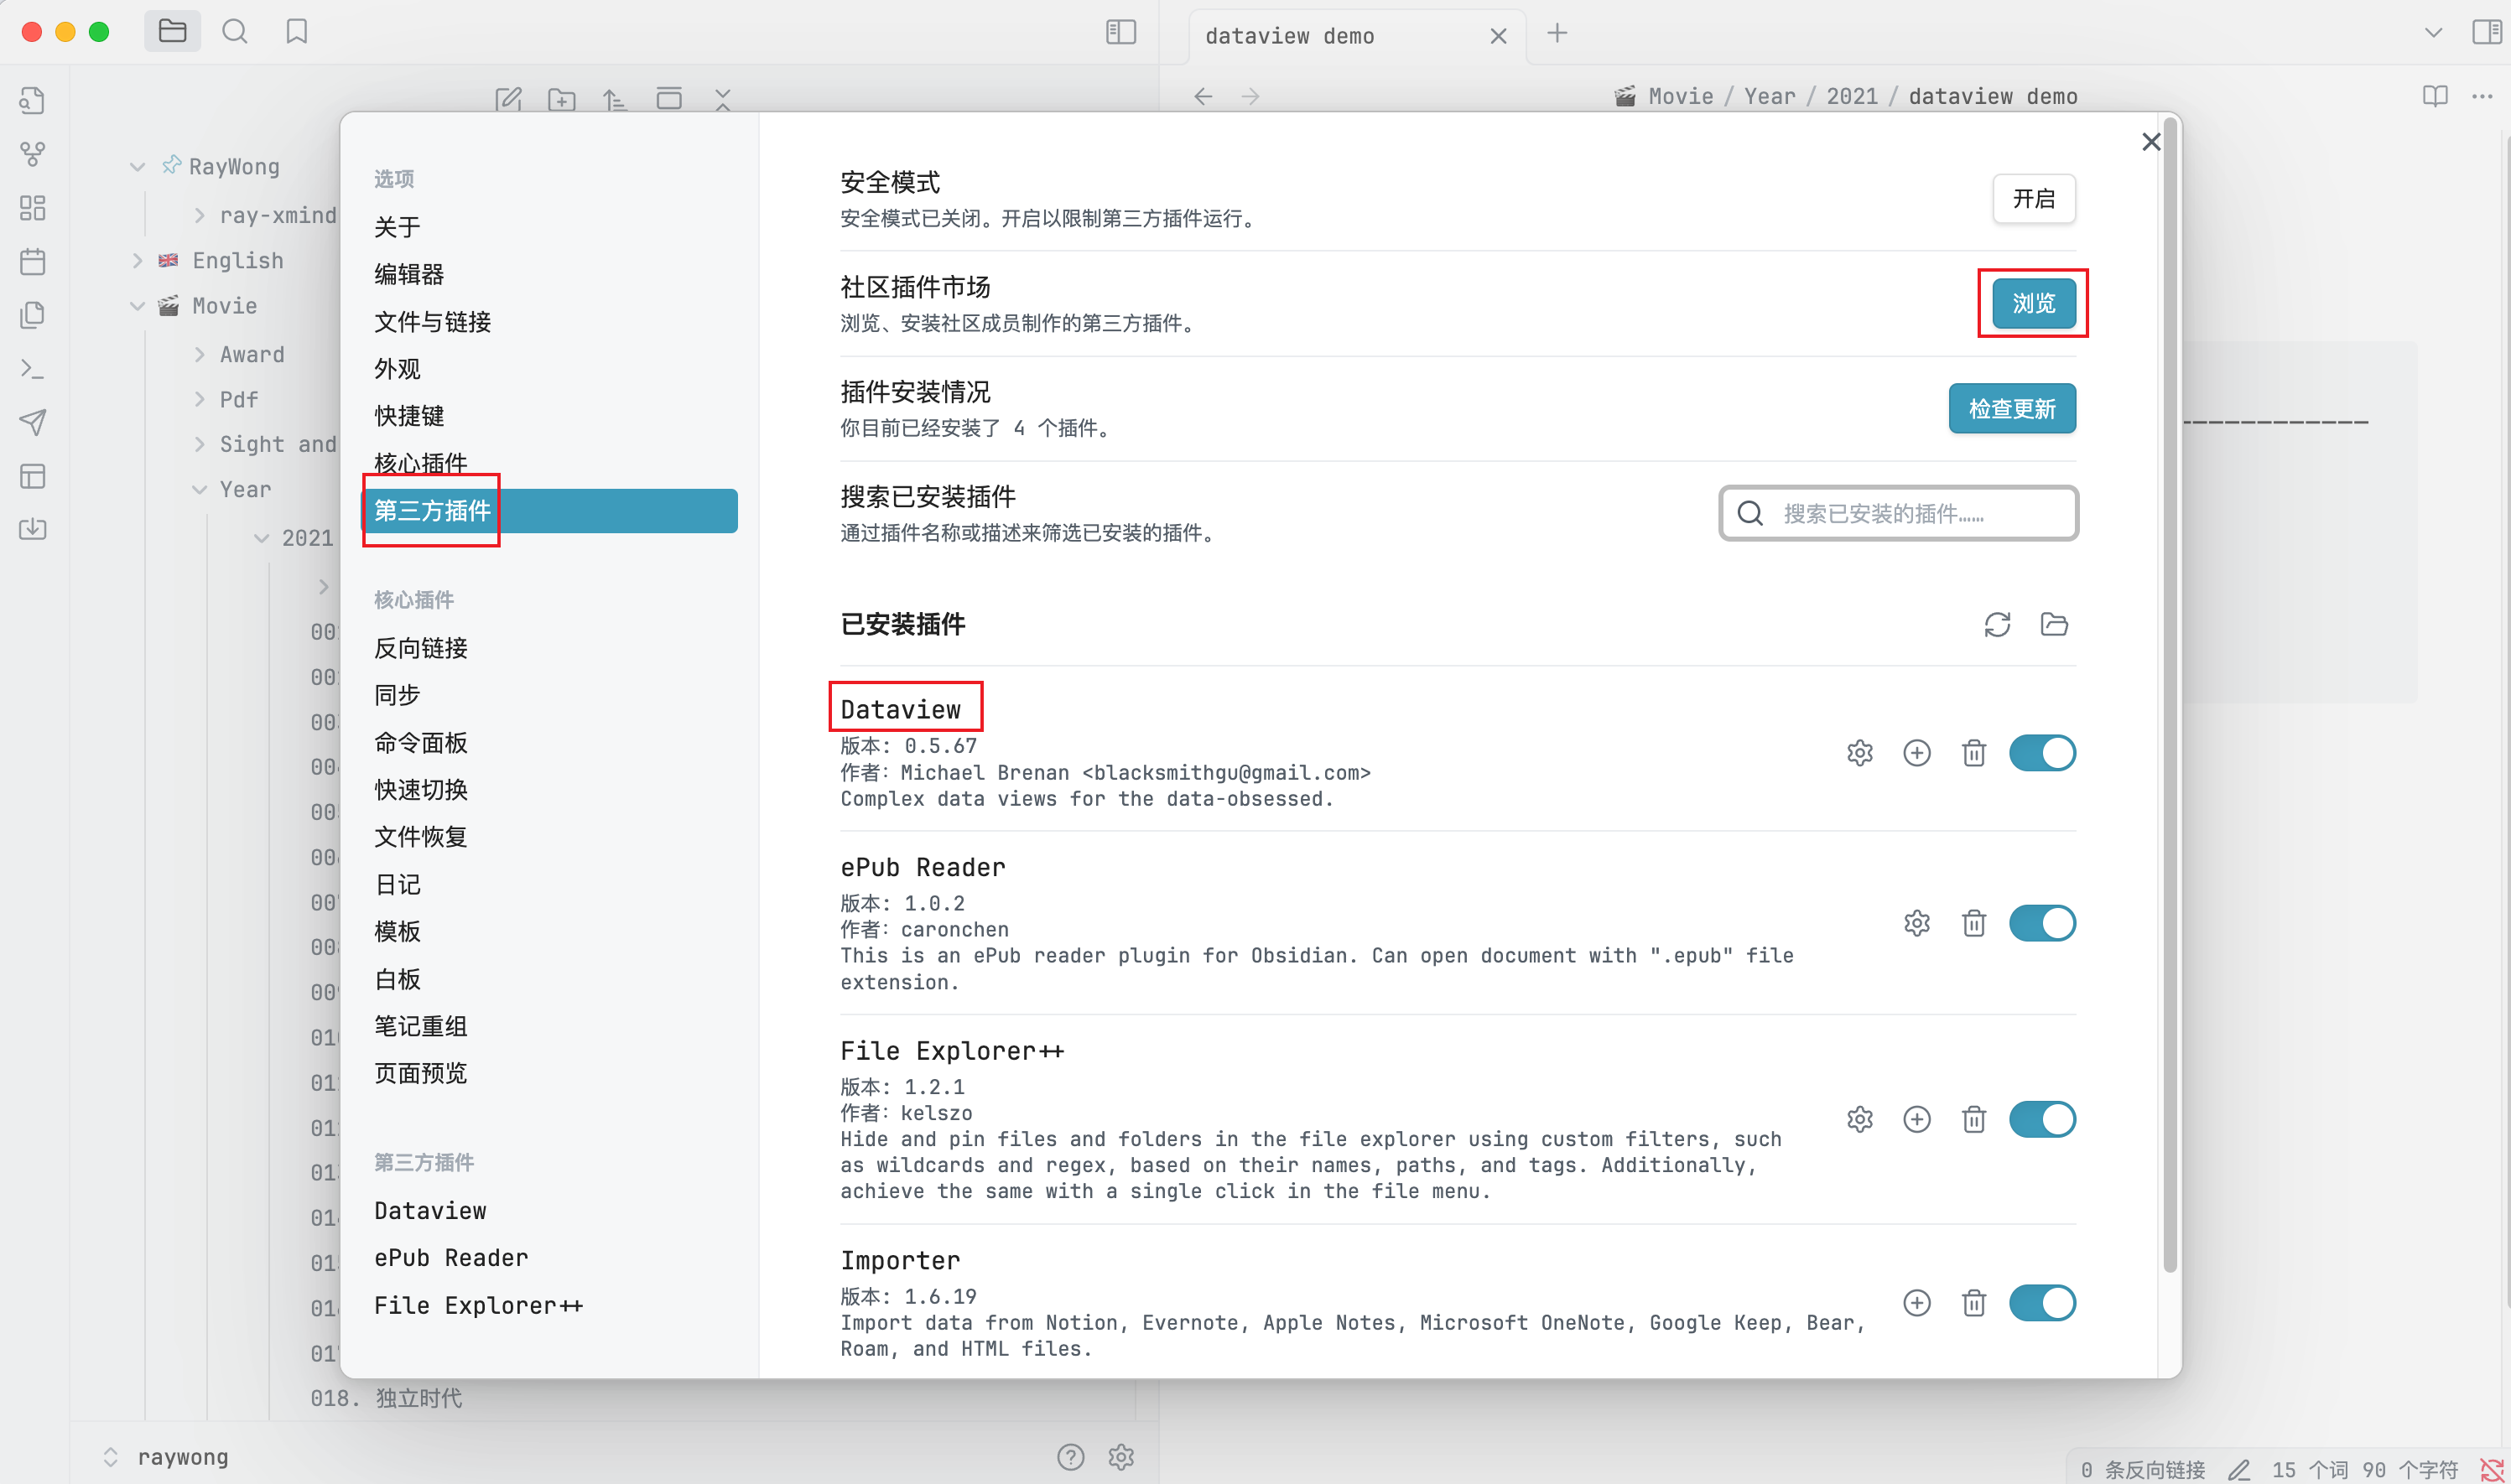The image size is (2511, 1484).
Task: Collapse all folders icon in file explorer
Action: coord(723,99)
